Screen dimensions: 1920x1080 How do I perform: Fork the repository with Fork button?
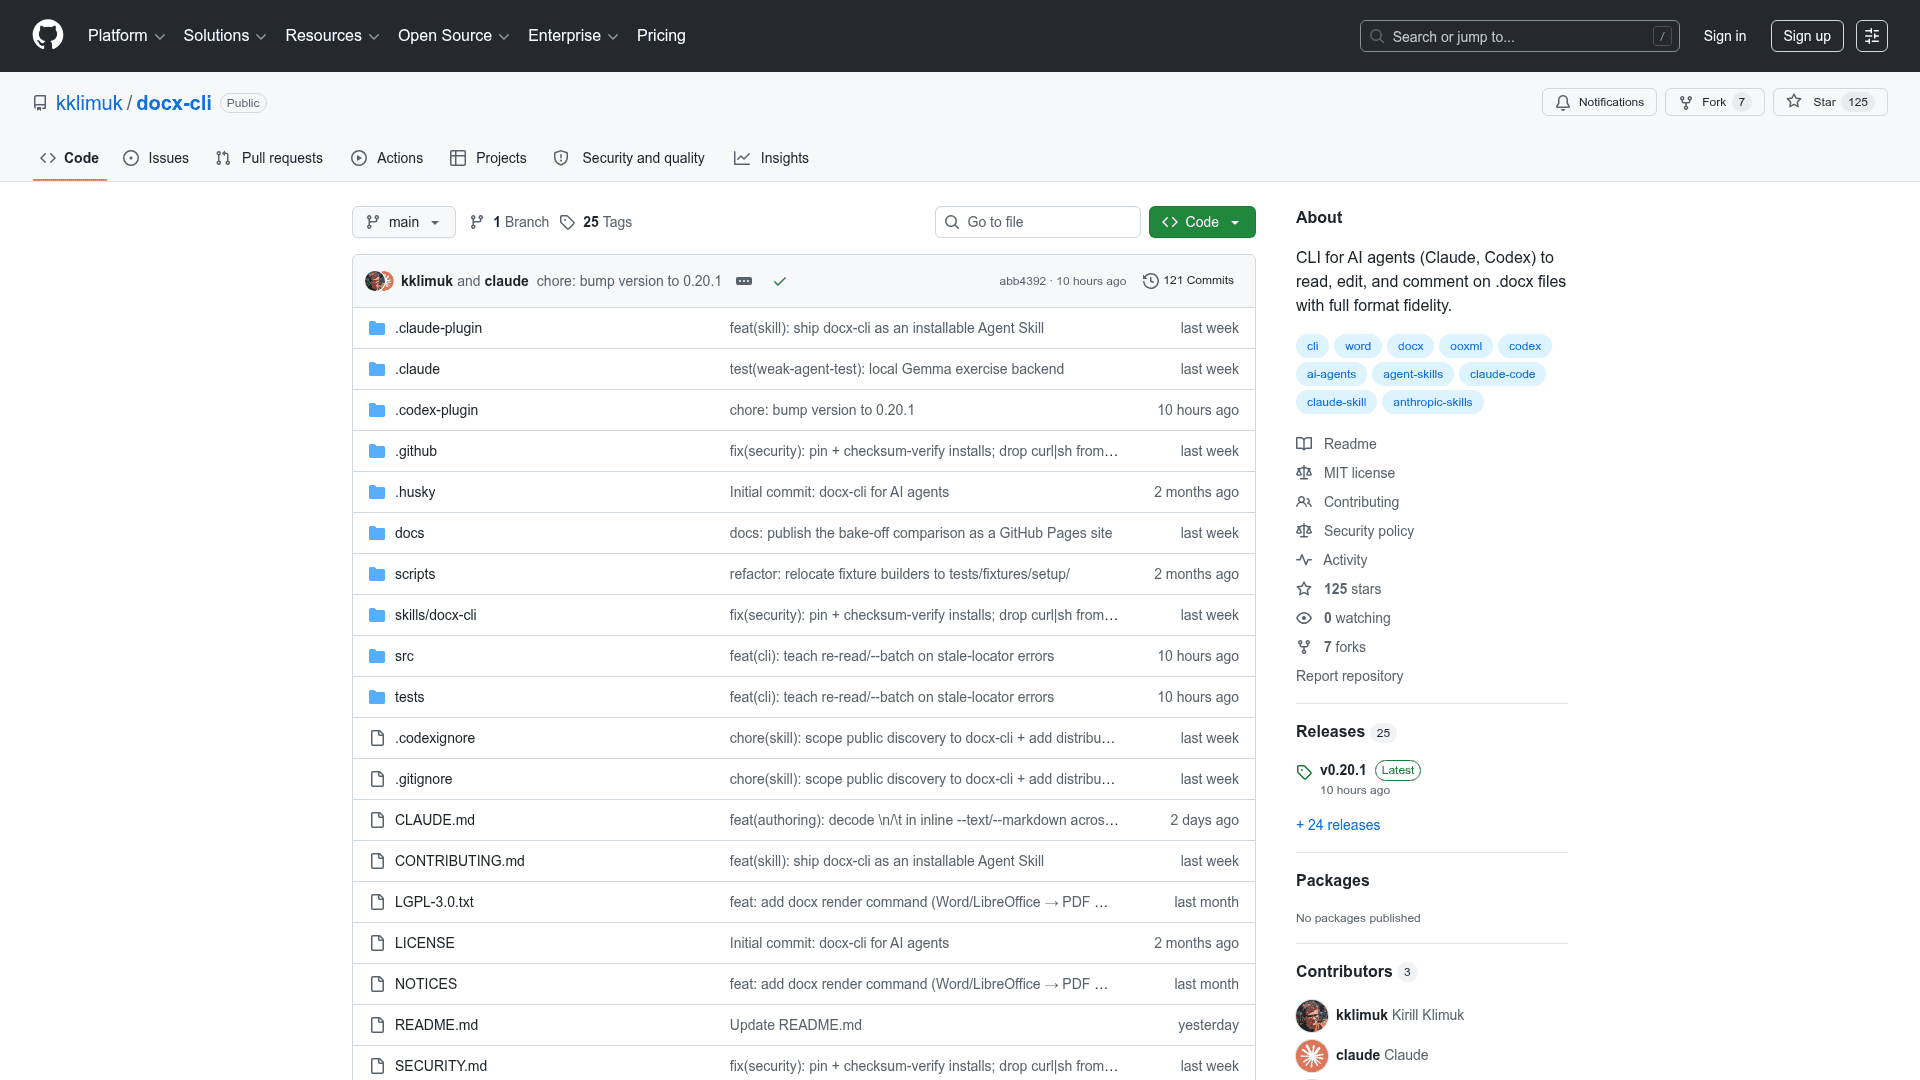[1715, 102]
